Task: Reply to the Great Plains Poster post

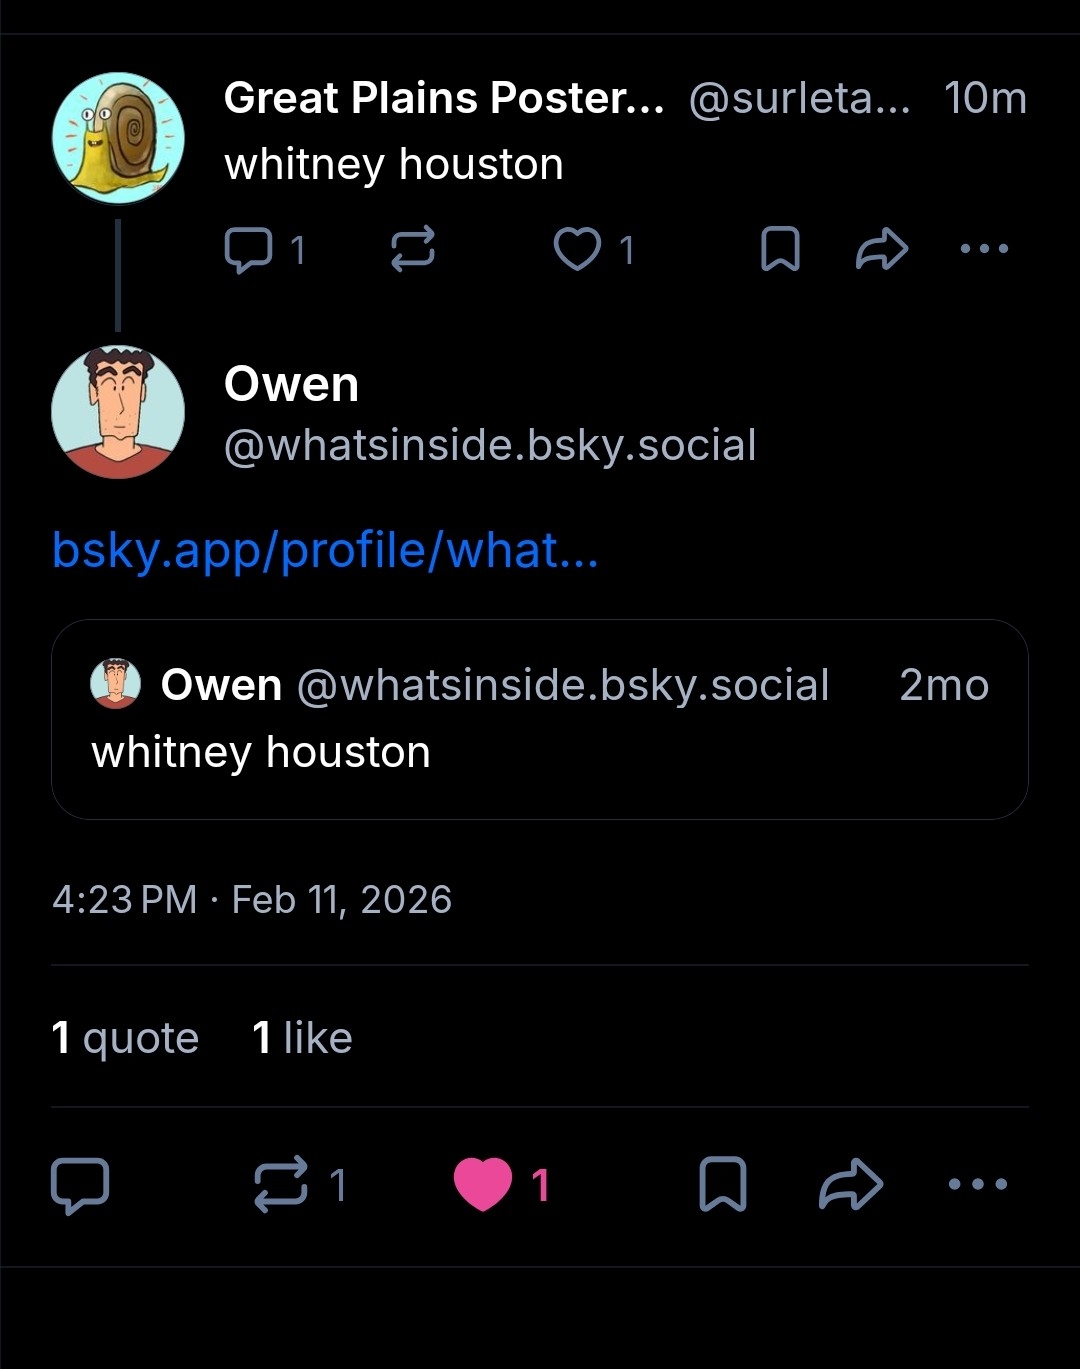Action: (x=249, y=249)
